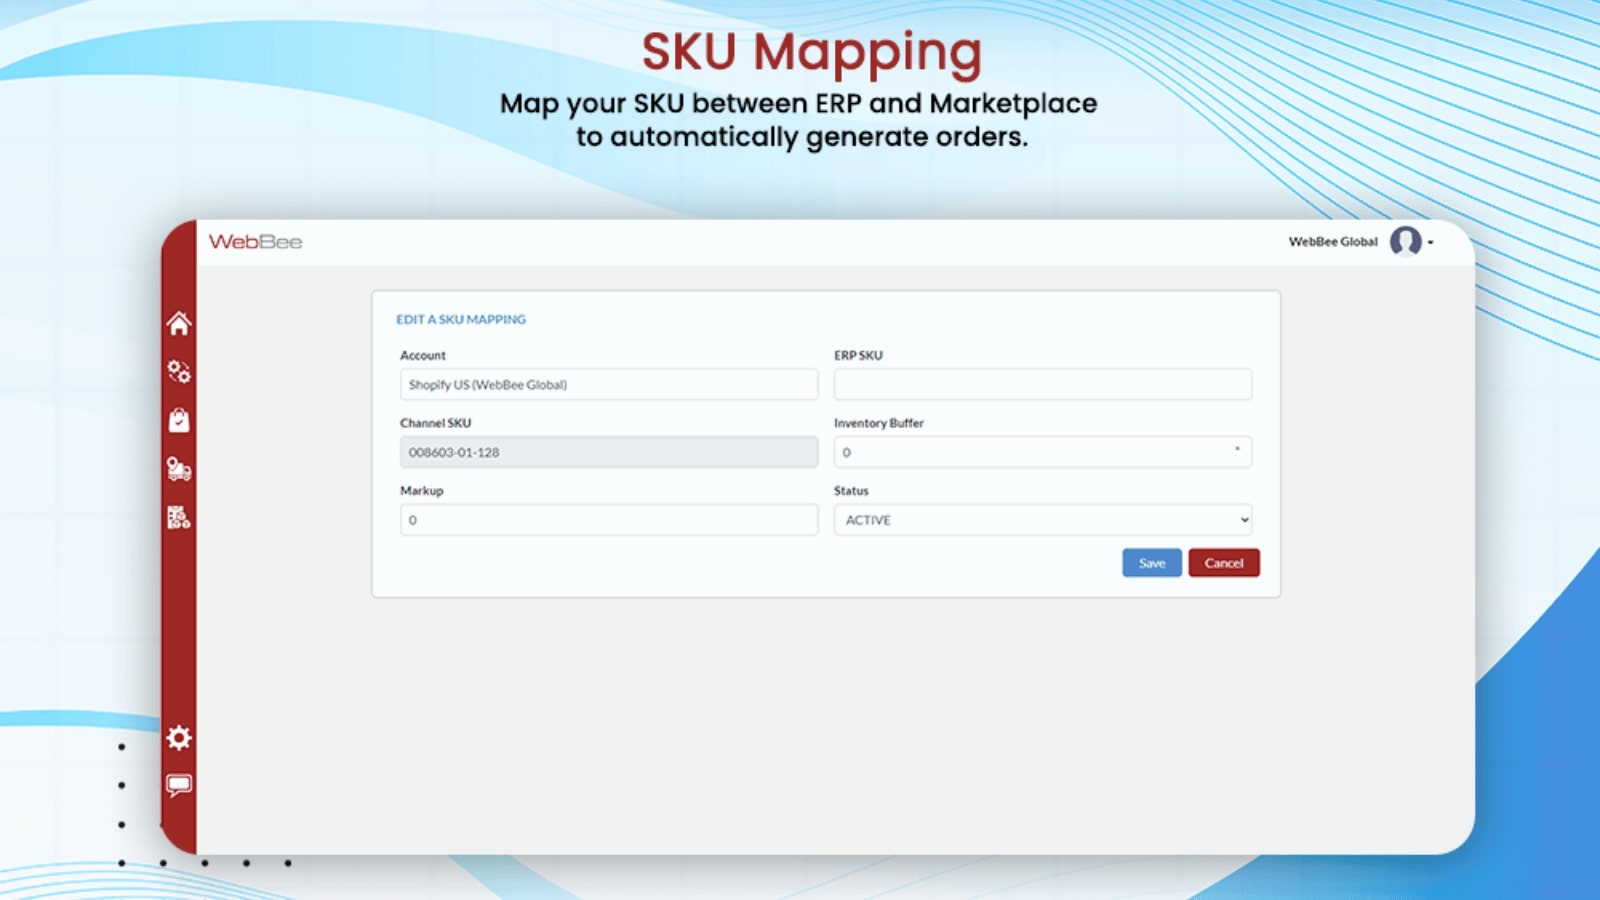Expand the user account dropdown arrow
1600x900 pixels.
pos(1431,242)
